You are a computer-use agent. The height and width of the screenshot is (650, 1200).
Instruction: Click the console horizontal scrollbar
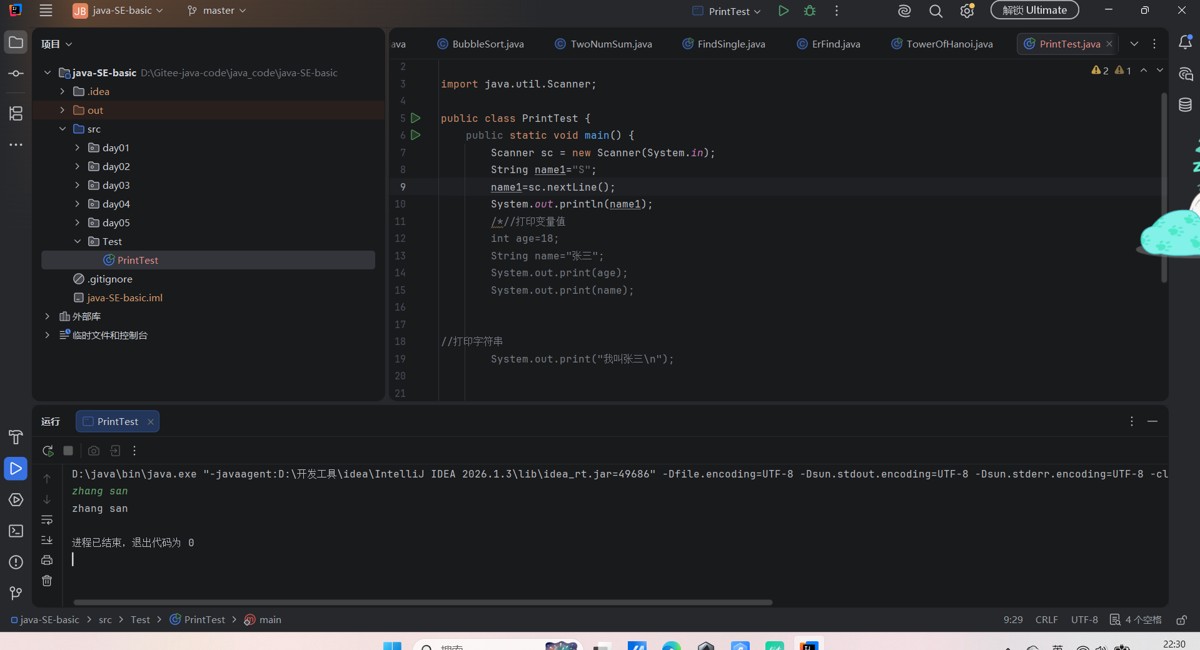click(422, 602)
